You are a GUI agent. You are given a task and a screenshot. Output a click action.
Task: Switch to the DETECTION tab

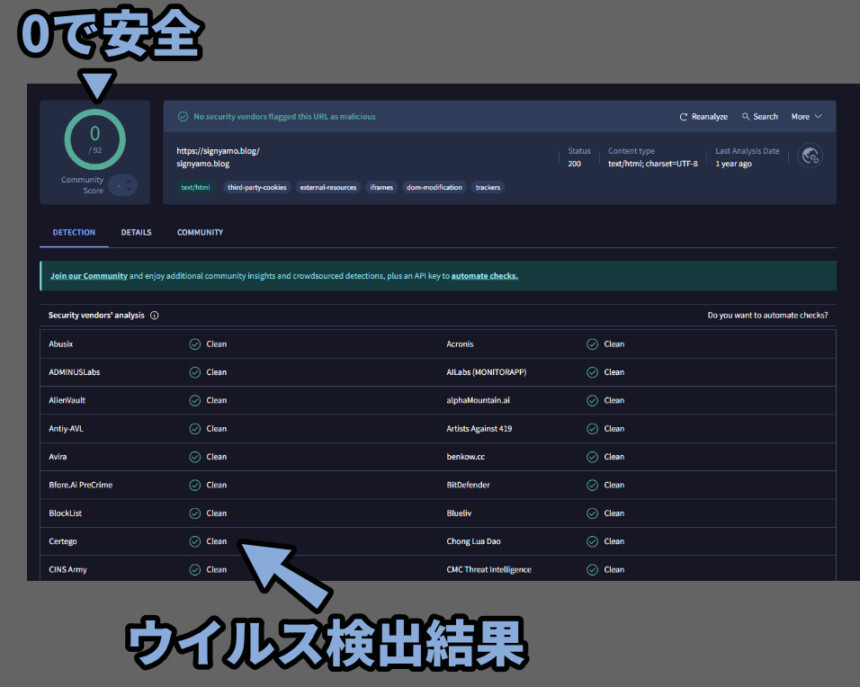[74, 232]
